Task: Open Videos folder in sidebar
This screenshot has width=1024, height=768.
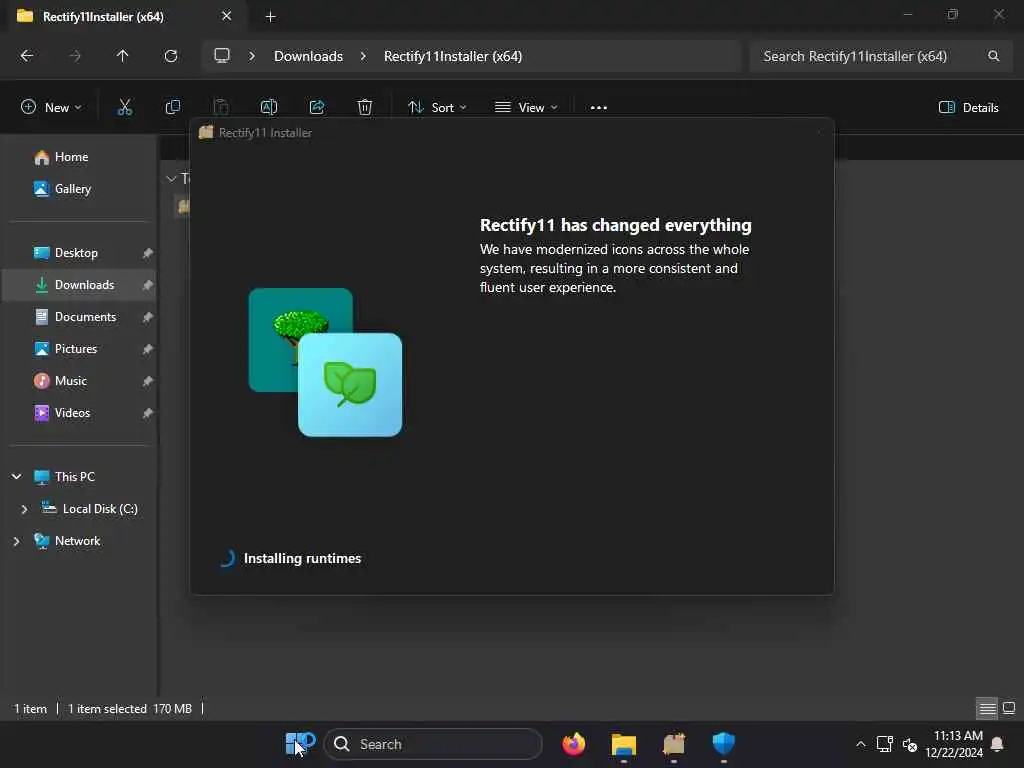Action: tap(72, 413)
